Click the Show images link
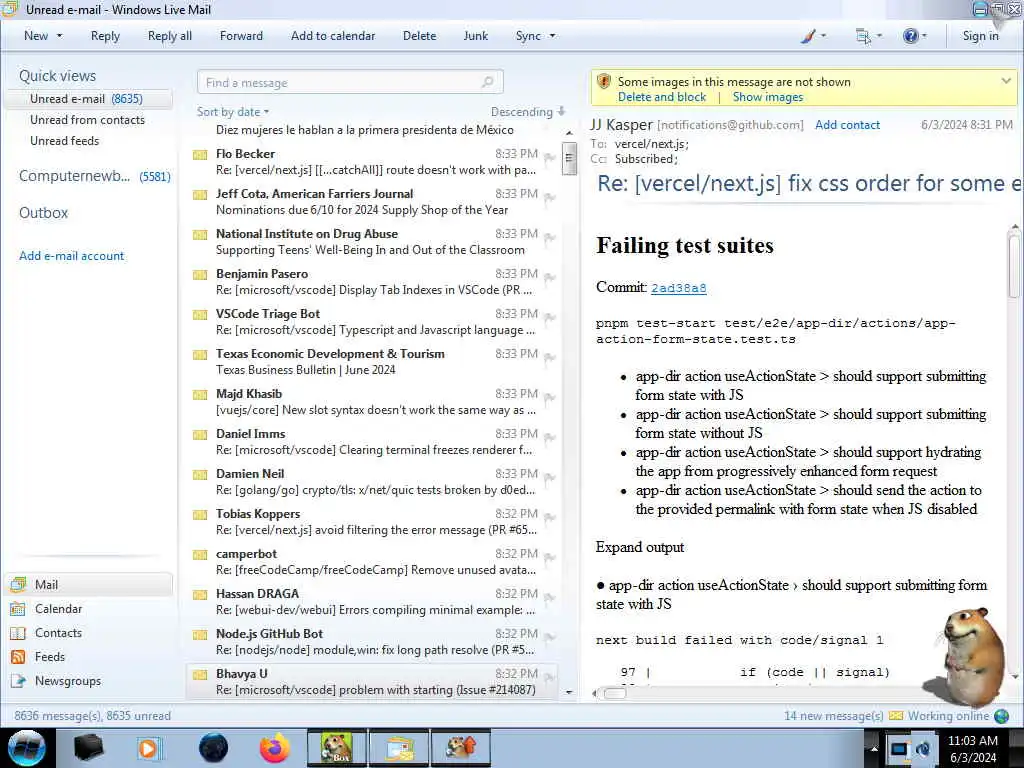Viewport: 1024px width, 768px height. 767,97
